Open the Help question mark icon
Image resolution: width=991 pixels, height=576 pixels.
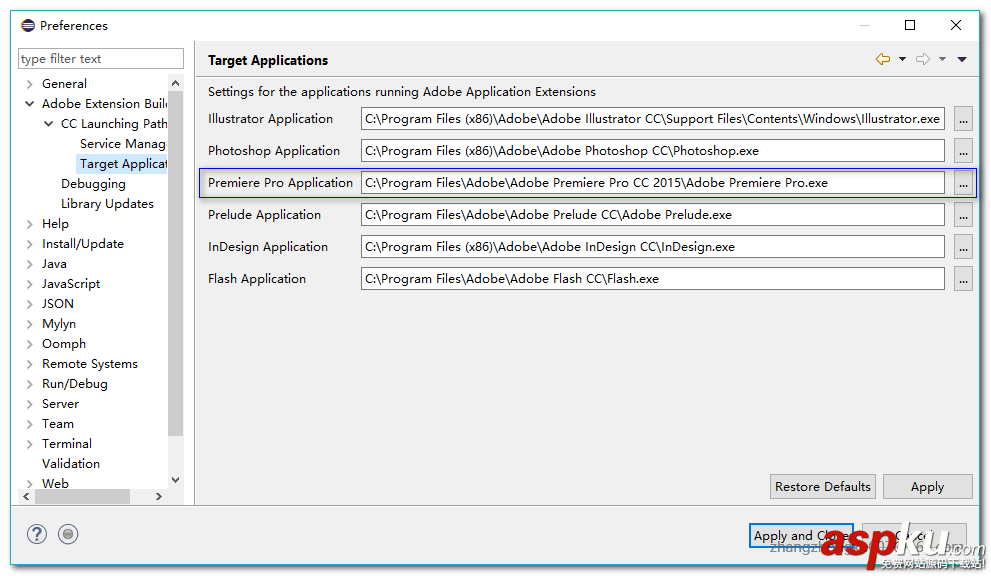37,534
